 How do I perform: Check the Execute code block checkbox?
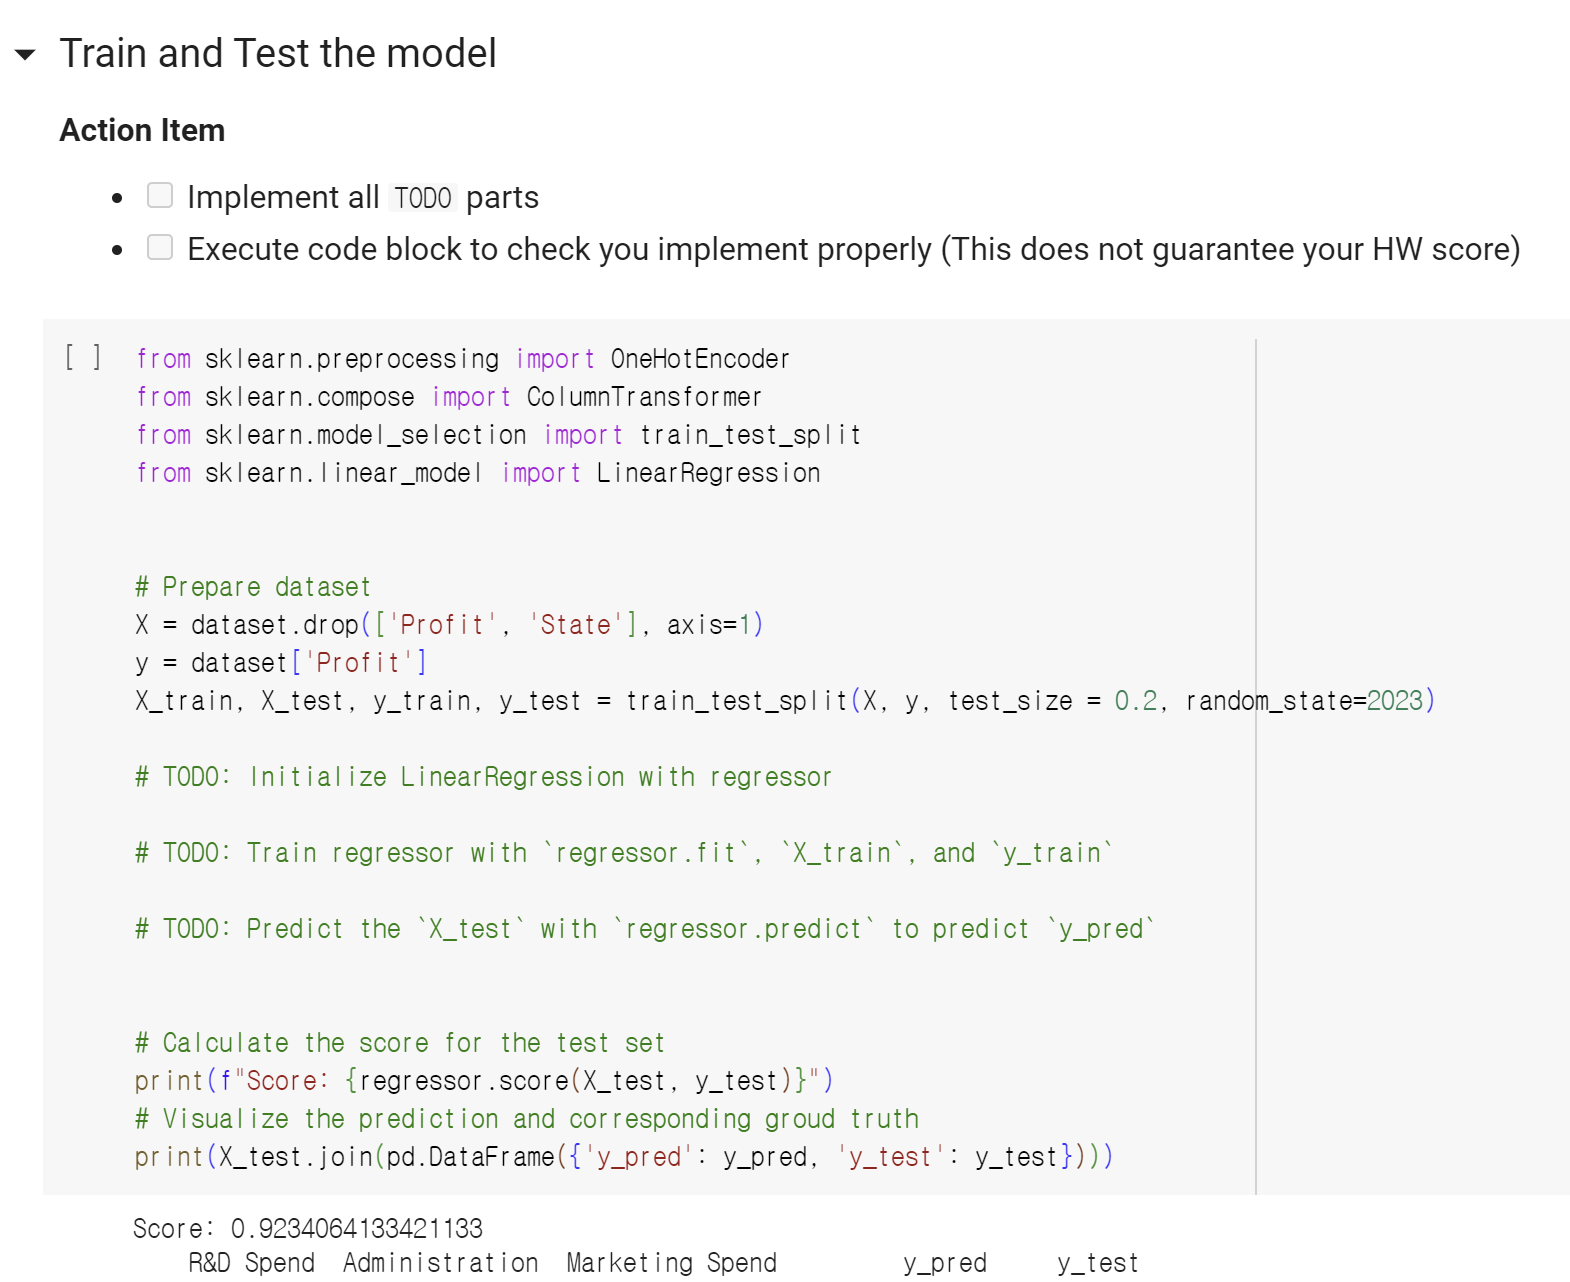tap(160, 246)
